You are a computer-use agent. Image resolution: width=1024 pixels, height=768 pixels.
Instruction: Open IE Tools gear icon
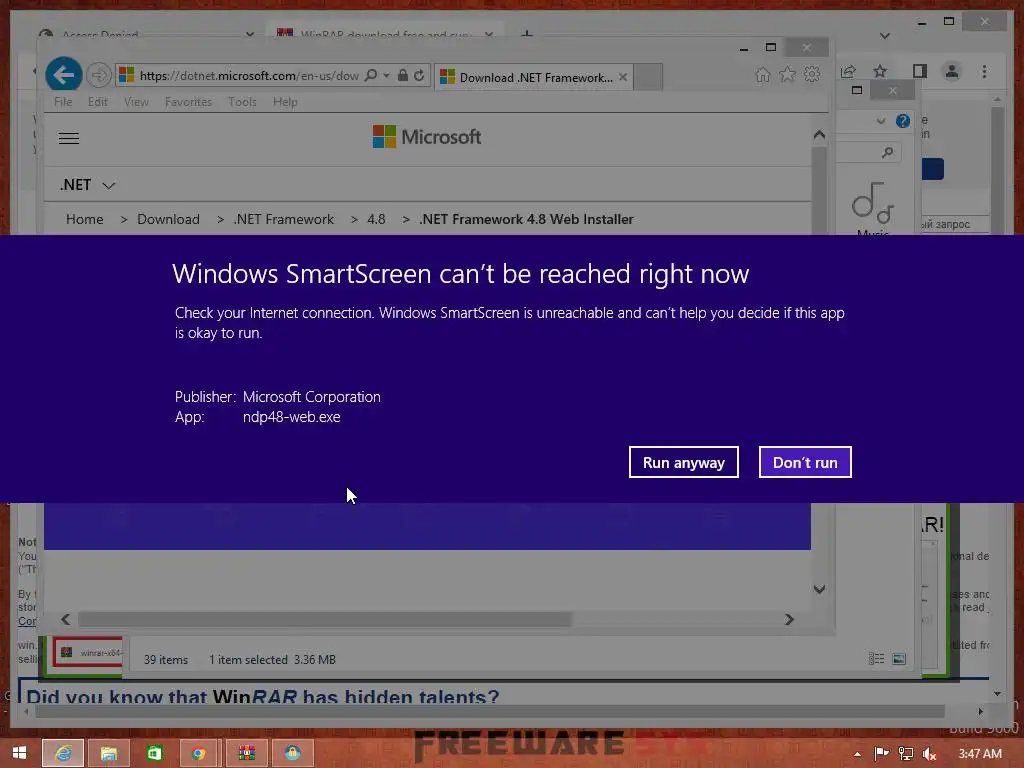pos(812,74)
